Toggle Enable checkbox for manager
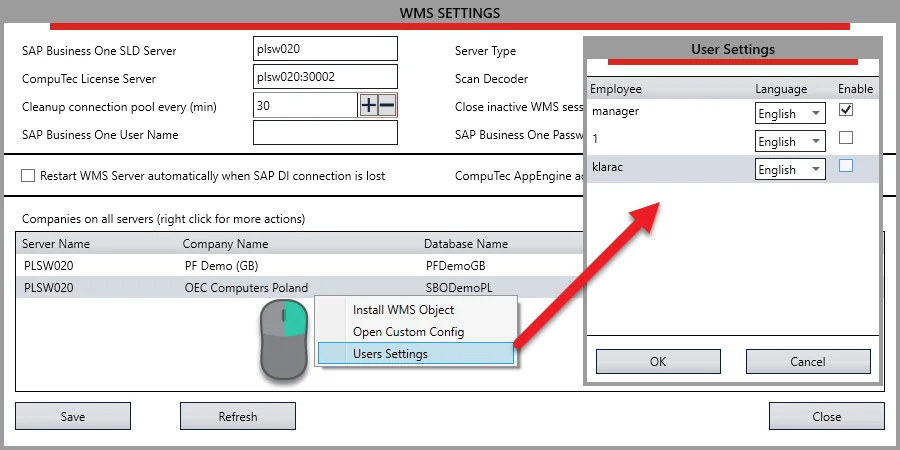Viewport: 900px width, 450px height. pos(845,110)
